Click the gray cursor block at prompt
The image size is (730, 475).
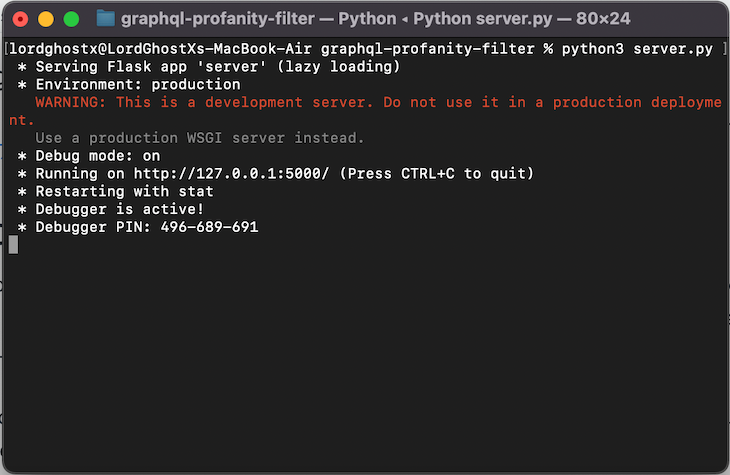14,244
